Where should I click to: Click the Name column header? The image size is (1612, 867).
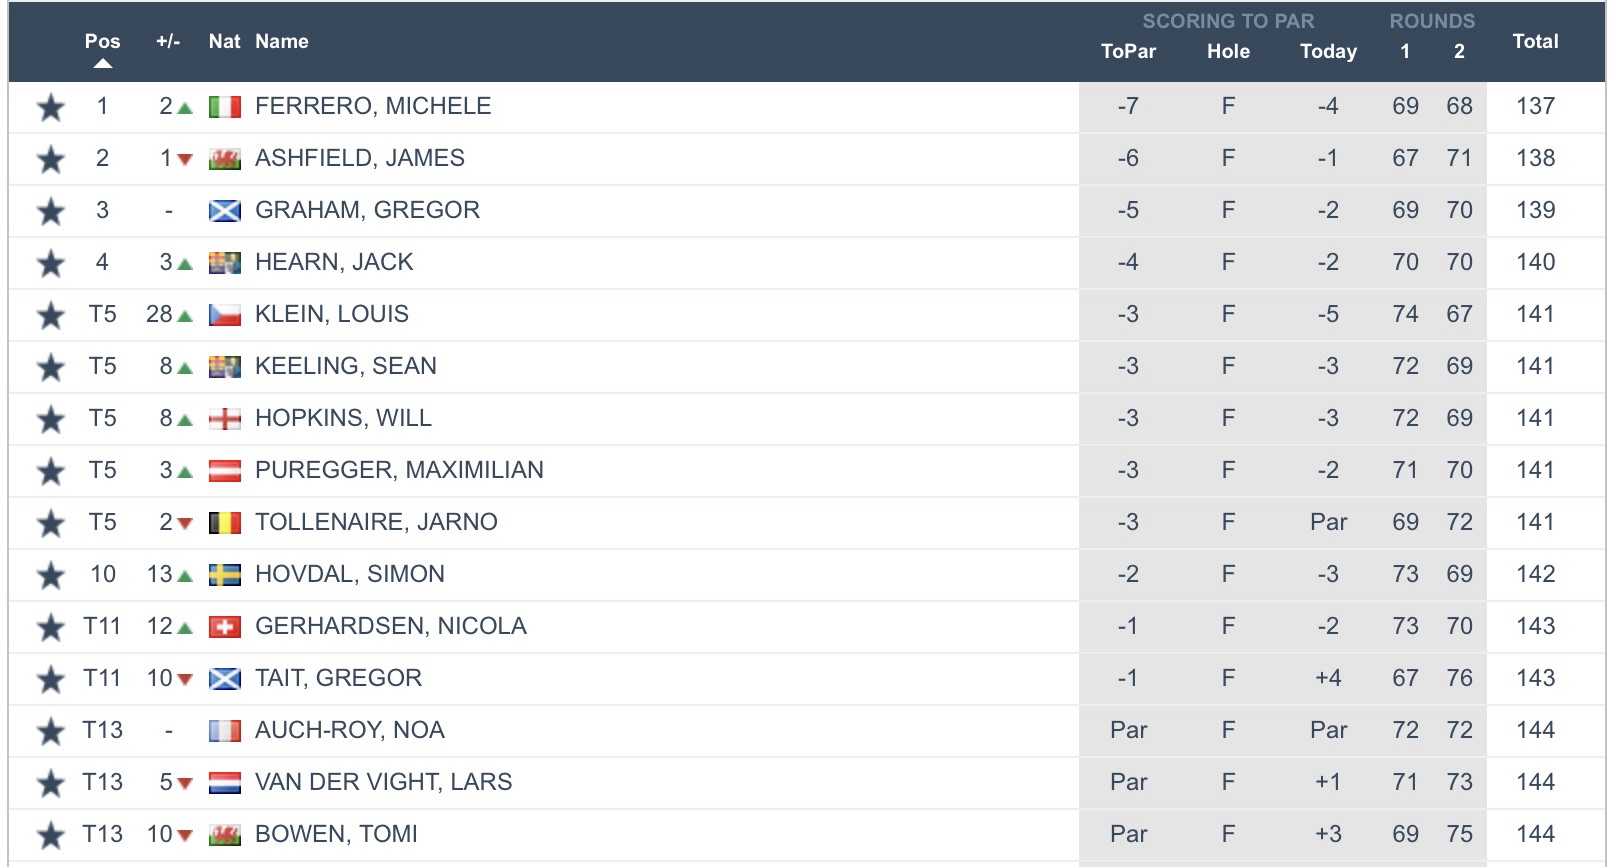281,41
